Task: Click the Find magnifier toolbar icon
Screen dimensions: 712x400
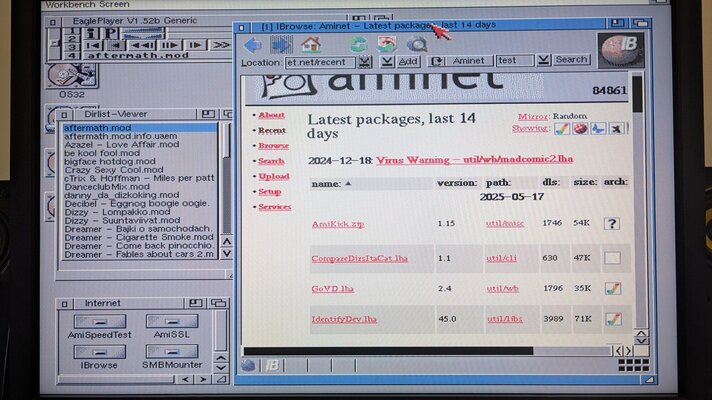Action: pos(416,45)
